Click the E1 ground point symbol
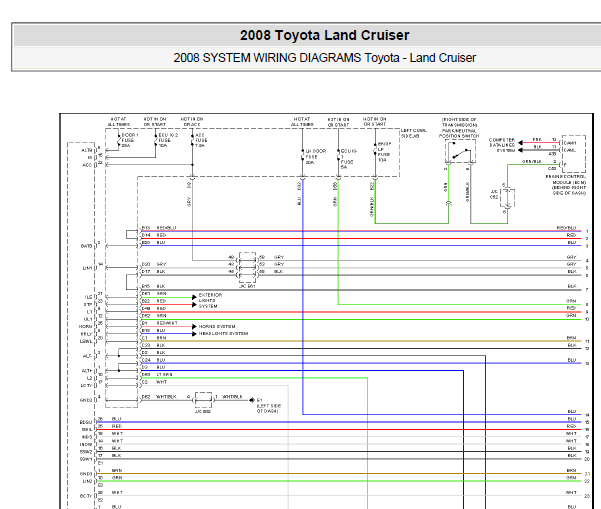Image resolution: width=601 pixels, height=509 pixels. 252,400
